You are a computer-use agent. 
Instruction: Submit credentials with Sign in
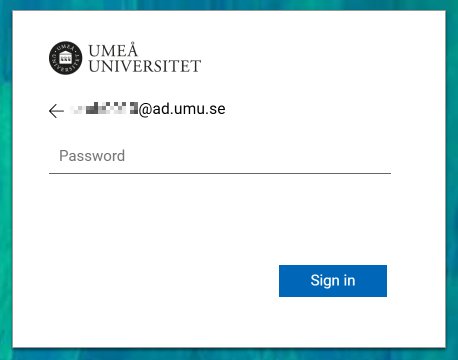pyautogui.click(x=333, y=281)
